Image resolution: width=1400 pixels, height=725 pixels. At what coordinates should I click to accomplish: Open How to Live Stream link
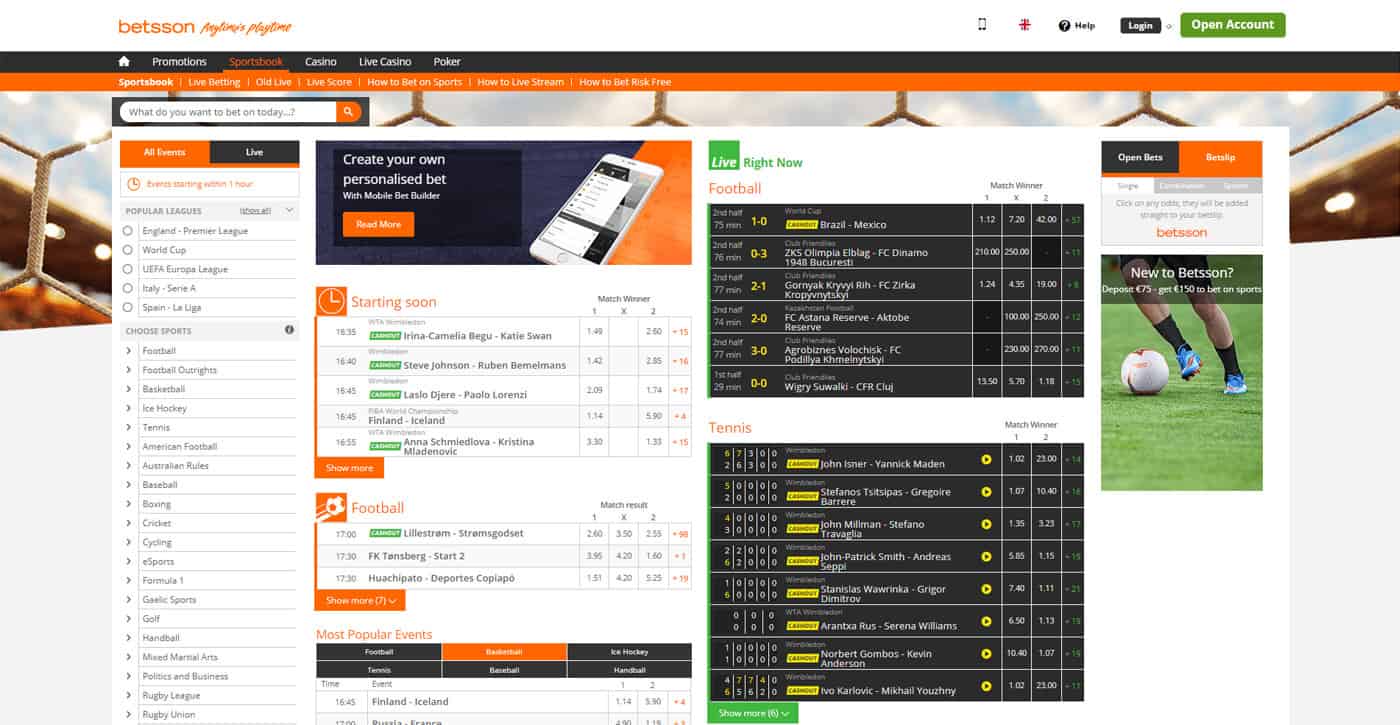pyautogui.click(x=520, y=82)
